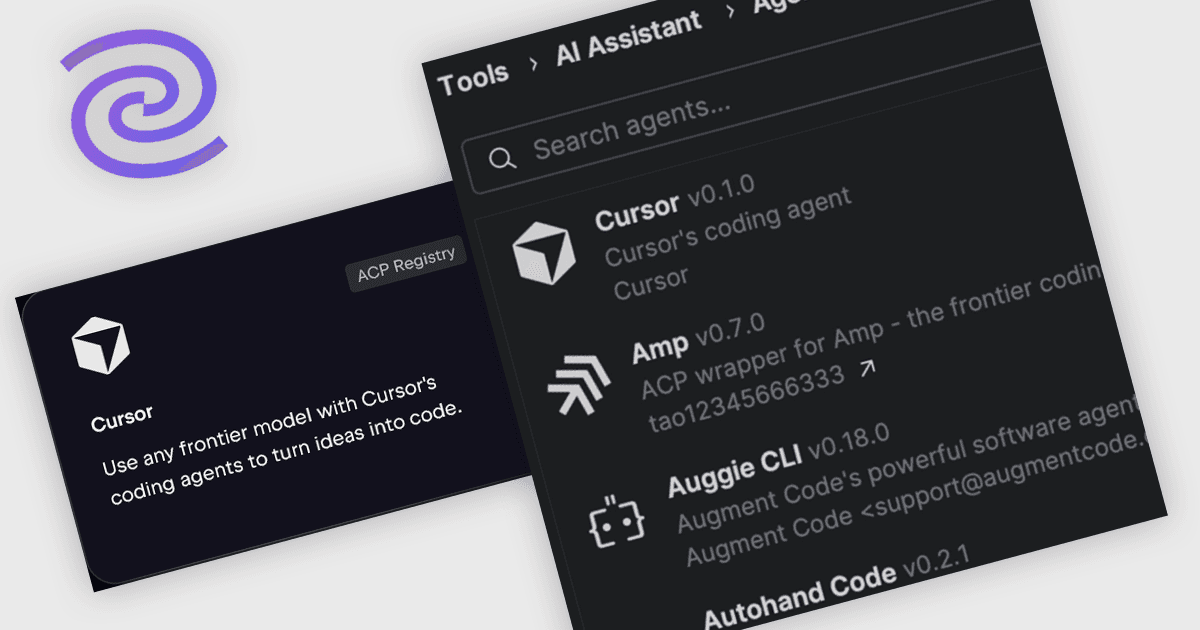Click the ACP Registry badge
This screenshot has height=630, width=1200.
tap(406, 264)
